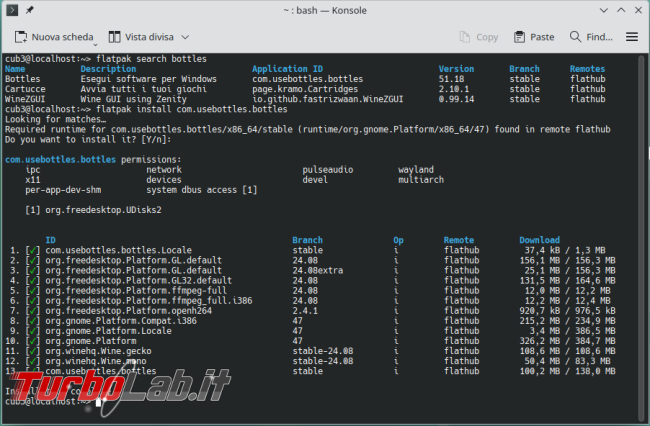Click checkmark for org.freedesktop.Platform.GL32.default

[33, 281]
